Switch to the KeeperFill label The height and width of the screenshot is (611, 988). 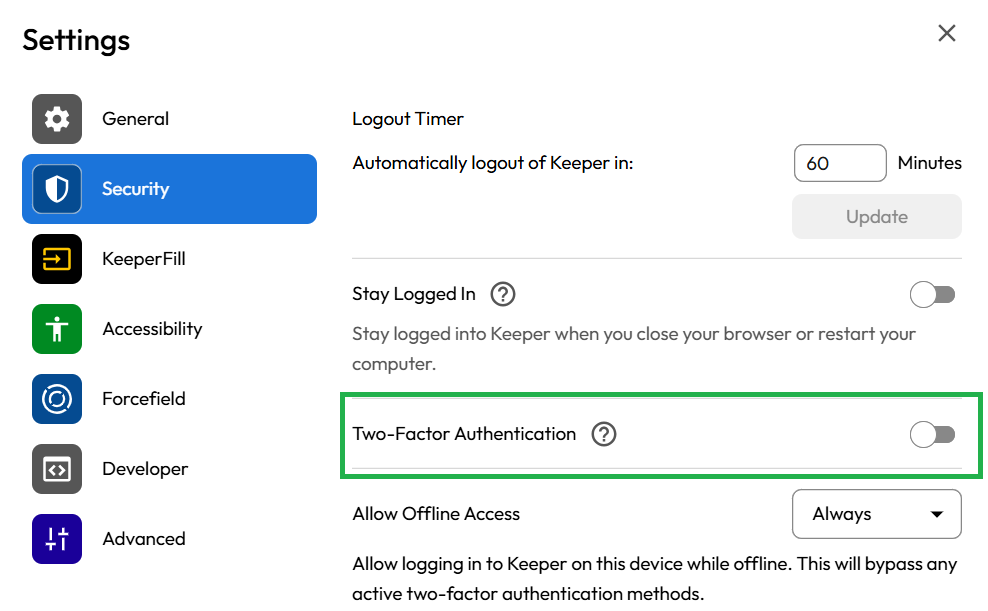point(144,259)
